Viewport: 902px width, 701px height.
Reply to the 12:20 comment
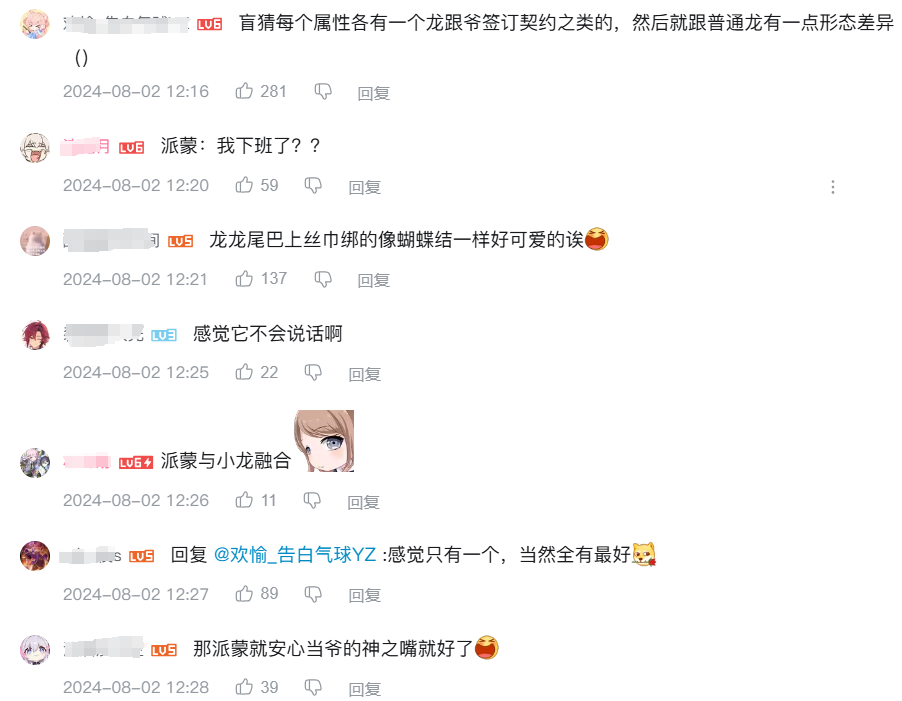tap(364, 186)
